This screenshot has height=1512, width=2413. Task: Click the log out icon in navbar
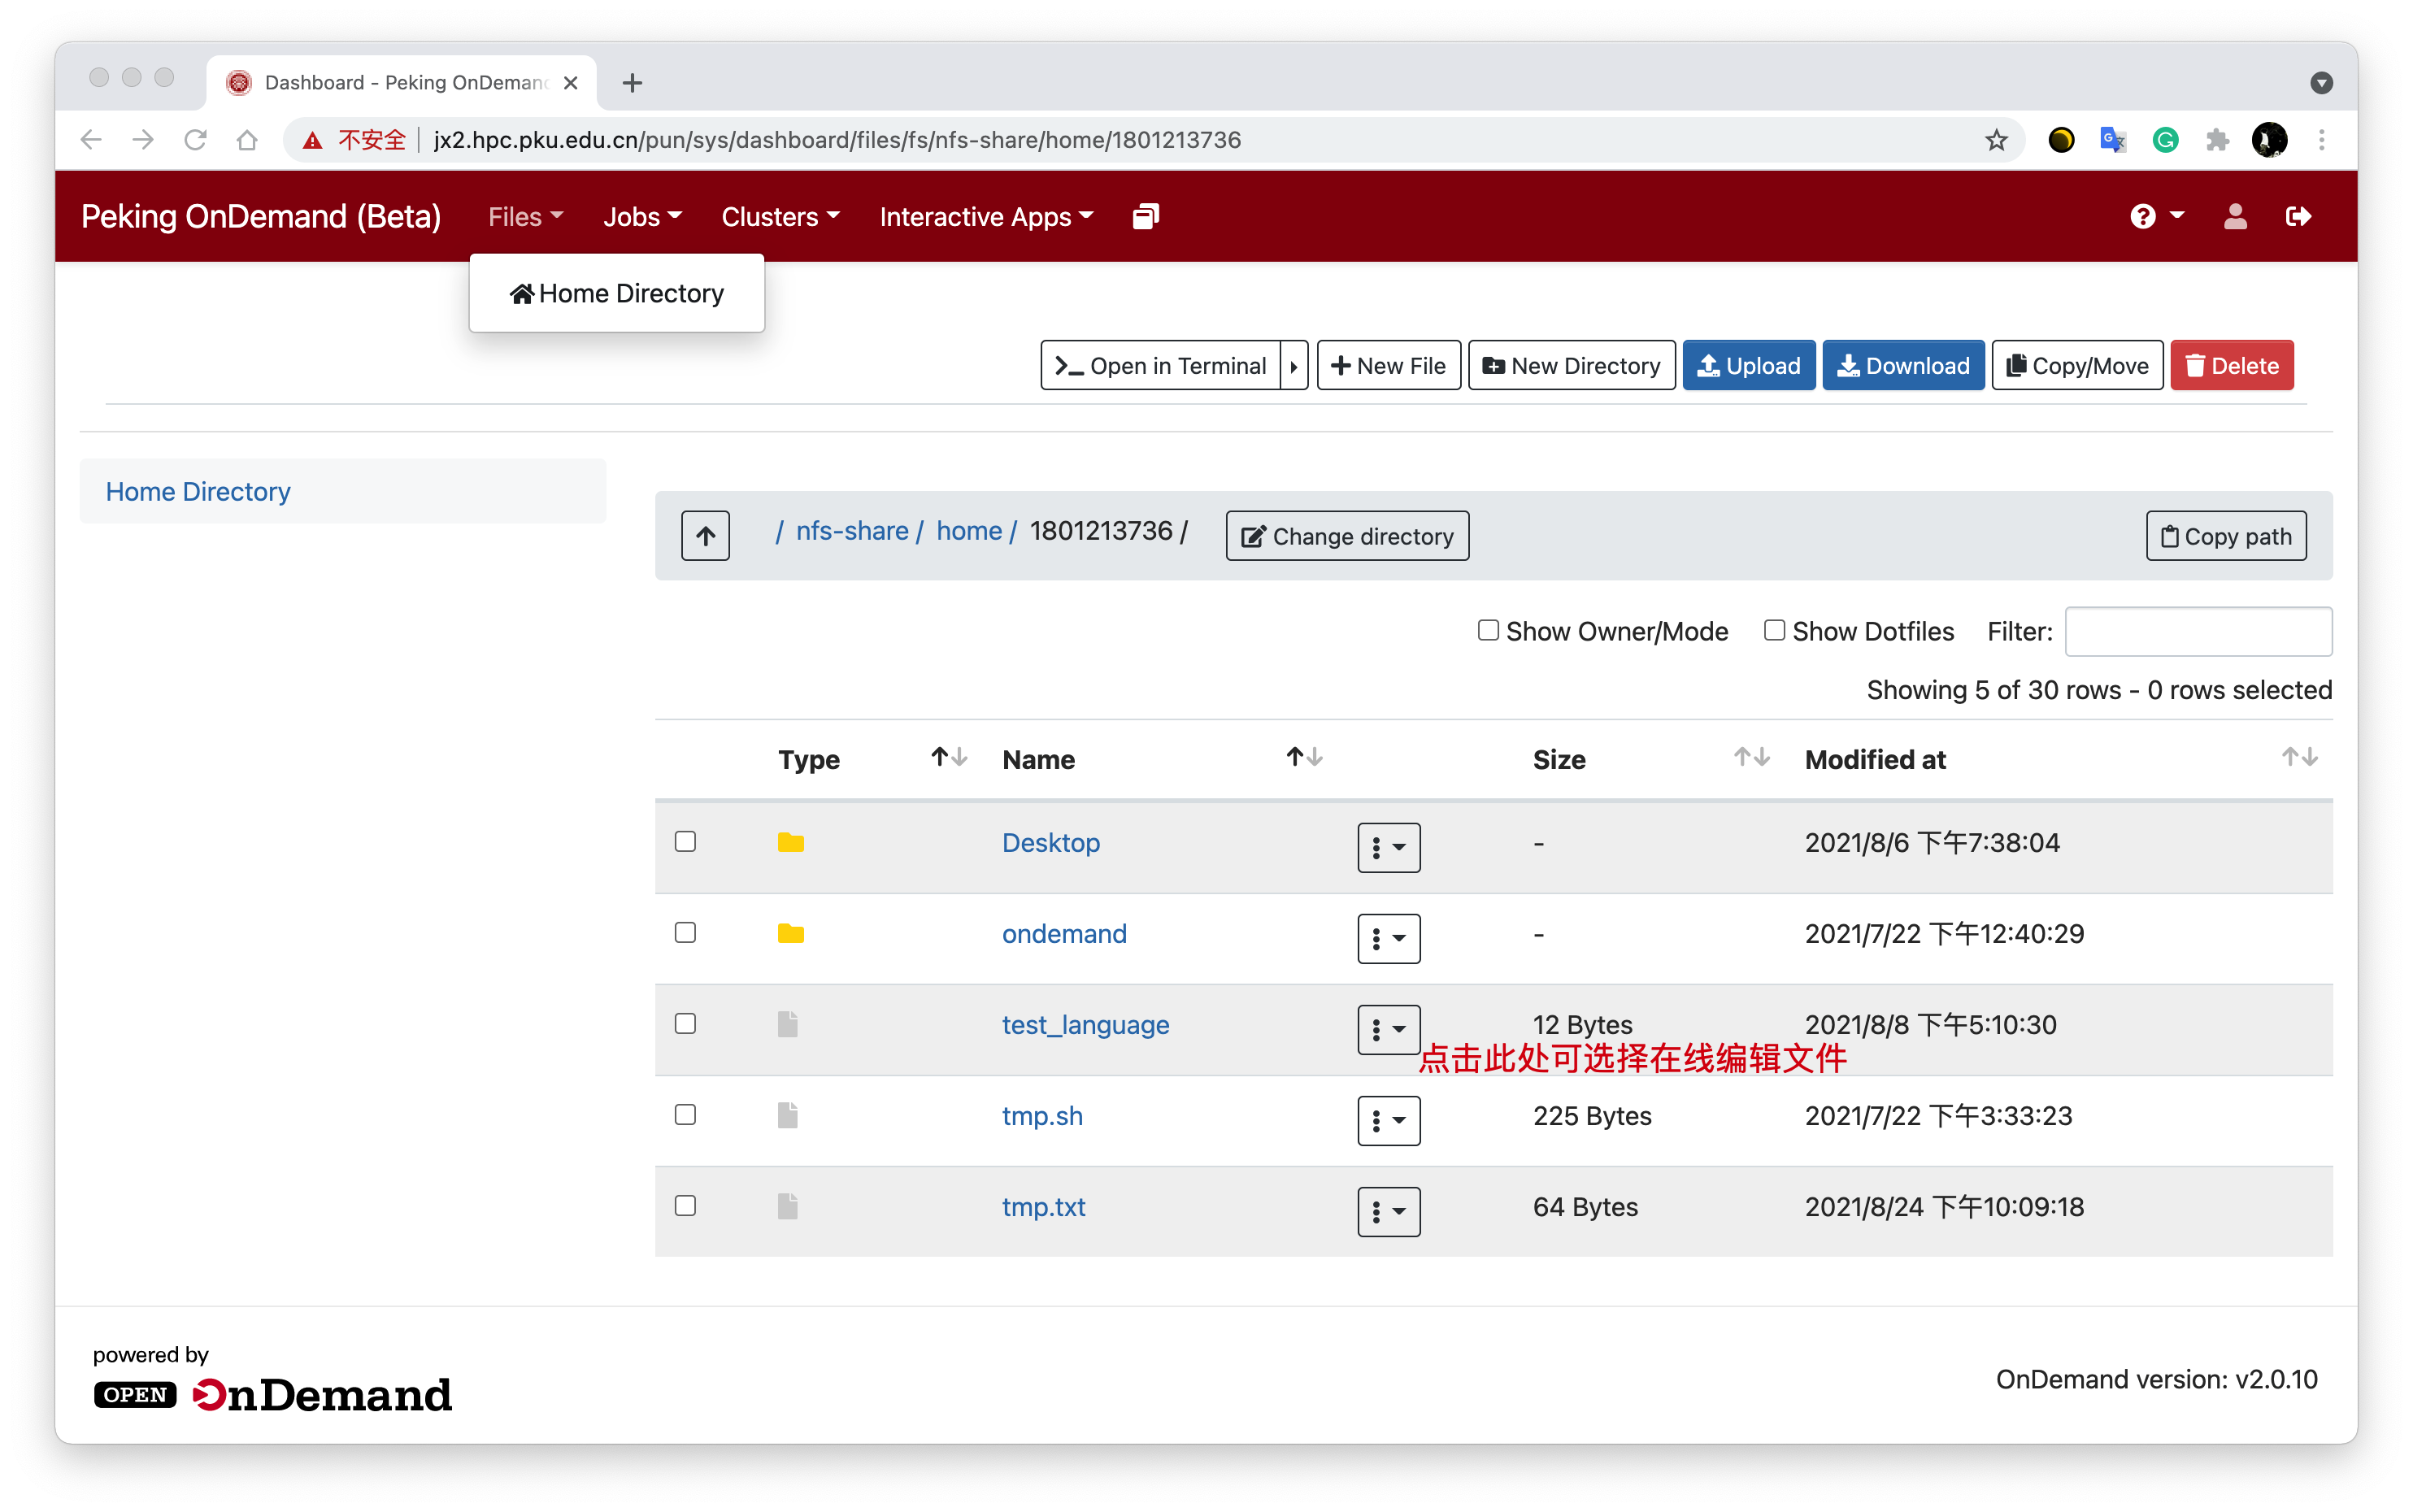tap(2298, 216)
